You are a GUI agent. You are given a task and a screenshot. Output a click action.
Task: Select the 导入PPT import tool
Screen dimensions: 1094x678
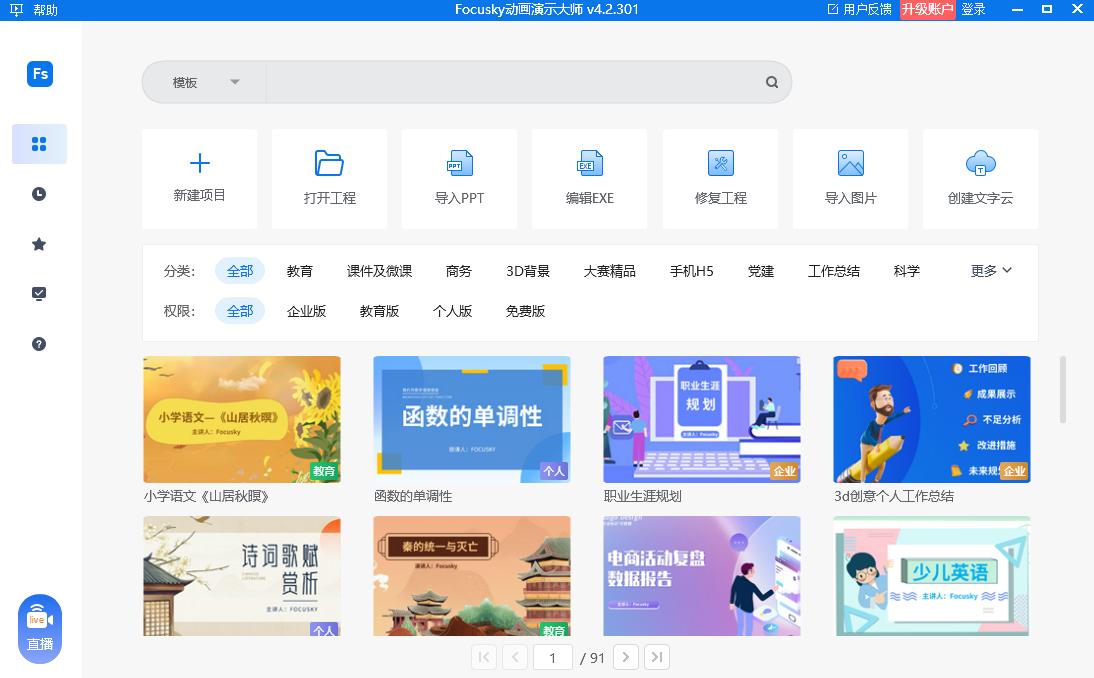(459, 179)
